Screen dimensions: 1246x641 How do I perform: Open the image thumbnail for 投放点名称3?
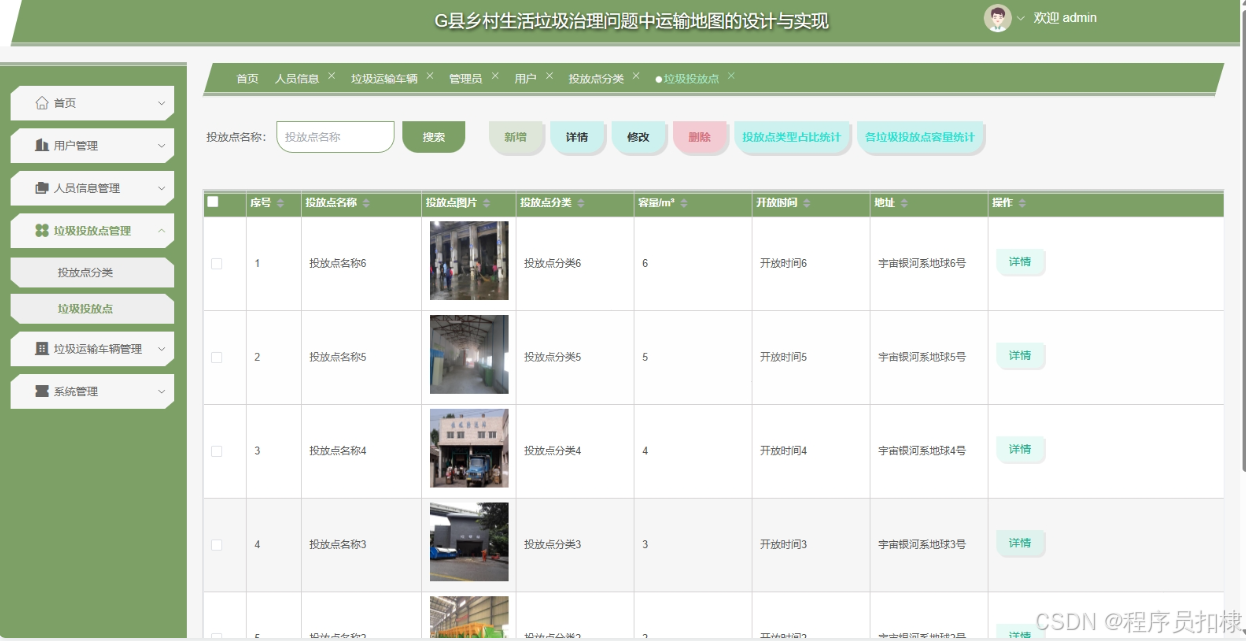click(469, 542)
